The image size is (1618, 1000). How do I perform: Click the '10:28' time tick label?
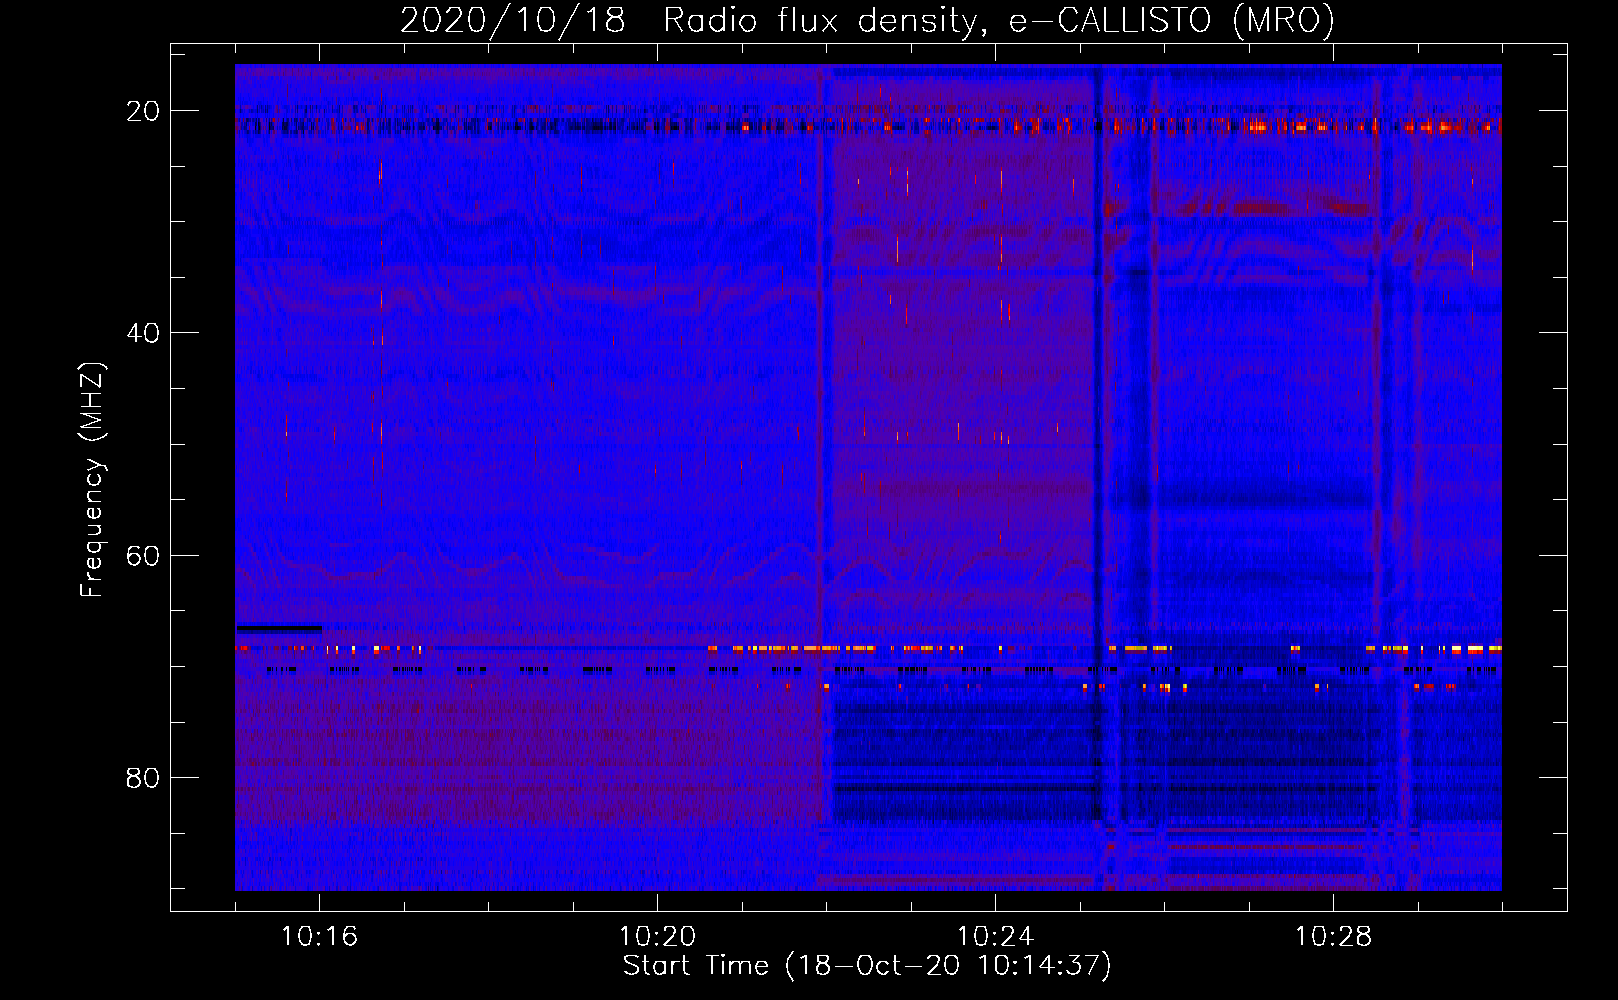point(1333,936)
